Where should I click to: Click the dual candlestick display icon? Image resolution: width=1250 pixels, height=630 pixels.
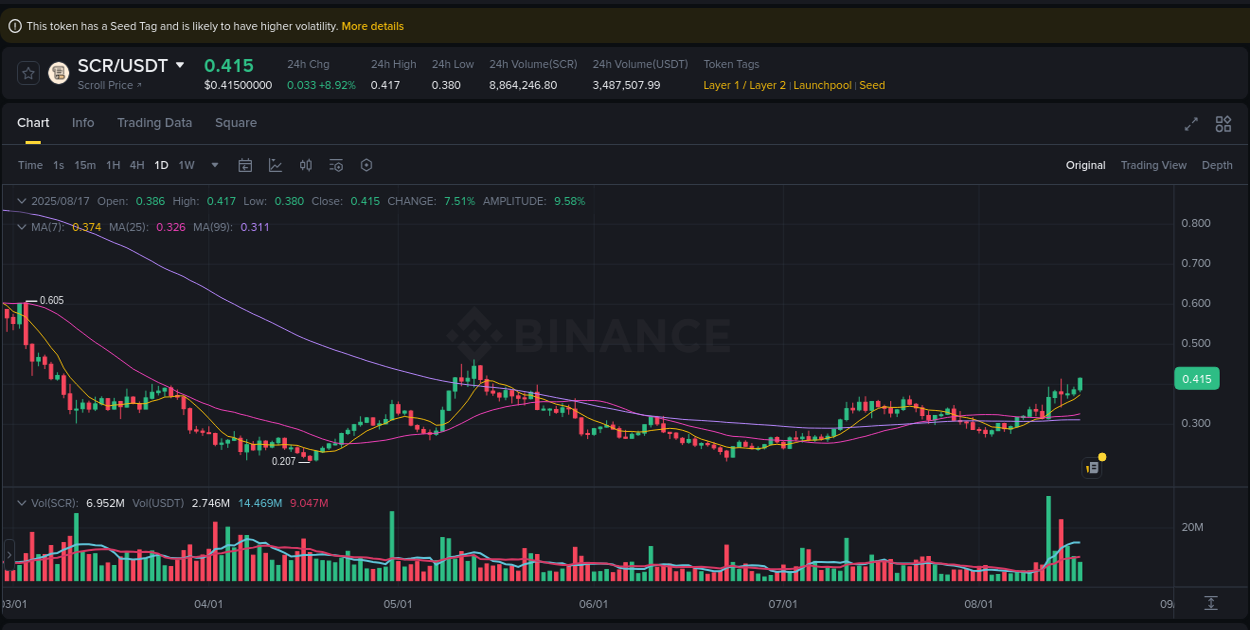coord(306,165)
